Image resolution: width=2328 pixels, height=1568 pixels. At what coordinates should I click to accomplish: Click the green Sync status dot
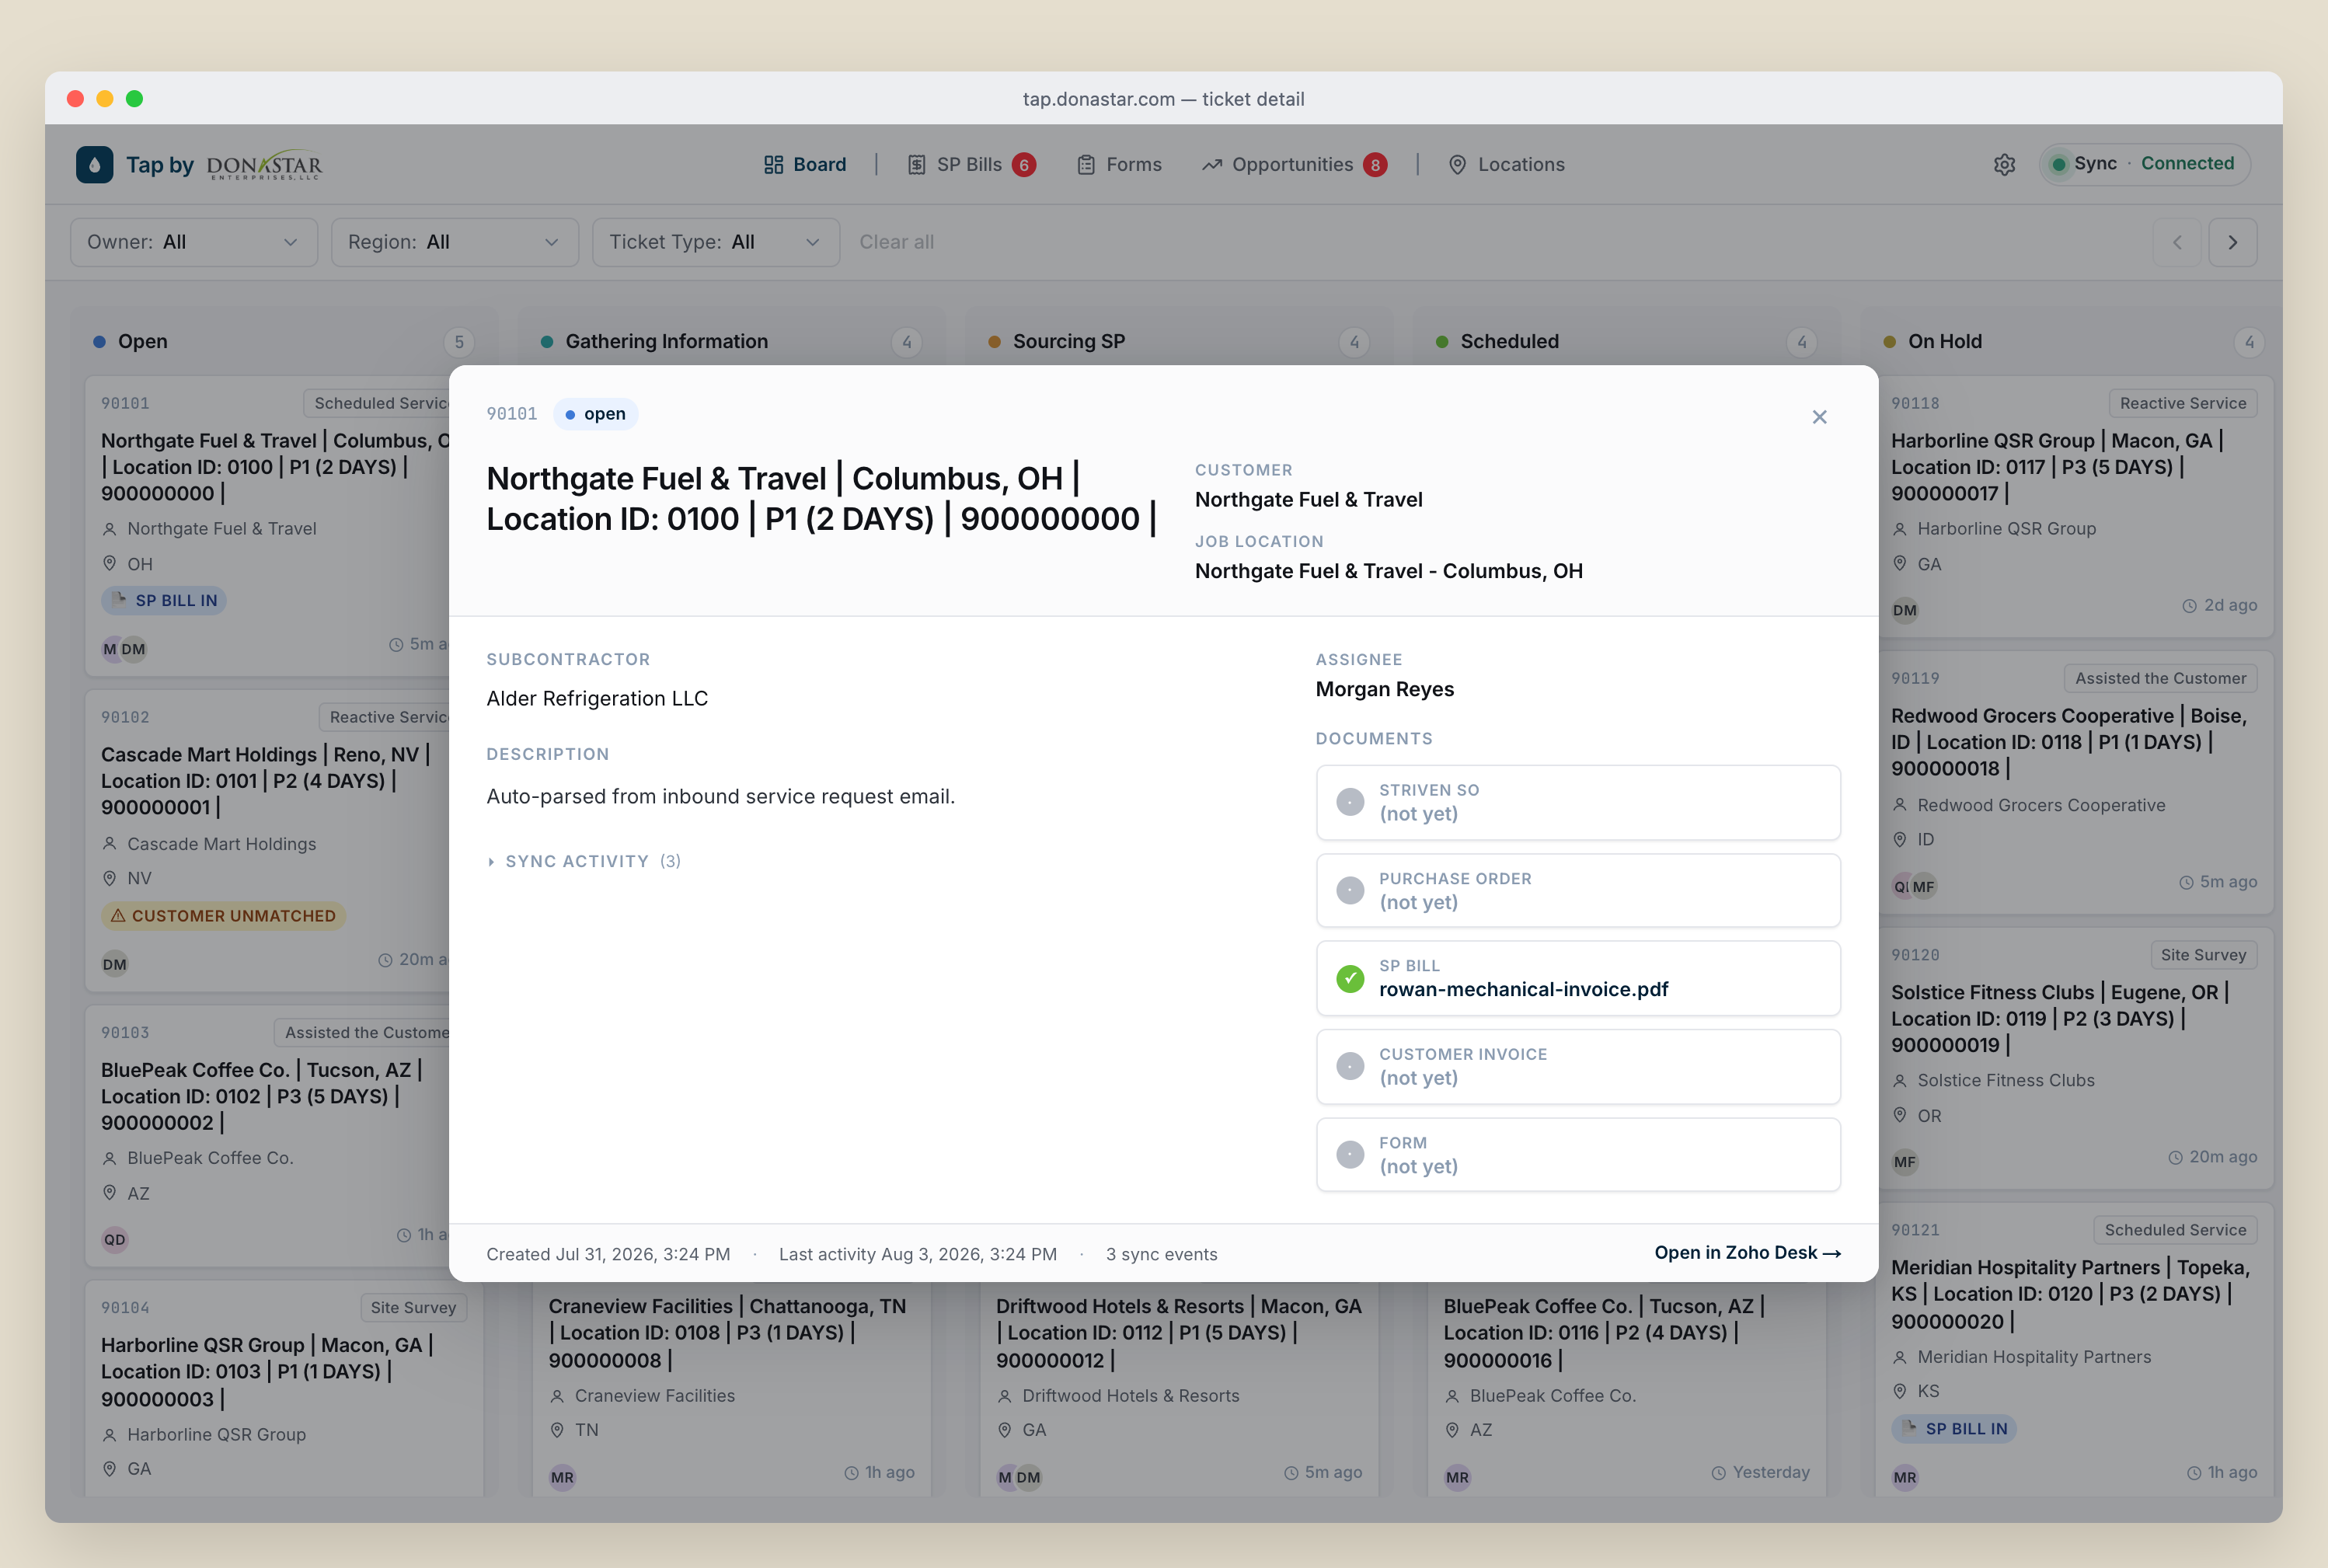click(x=2058, y=164)
